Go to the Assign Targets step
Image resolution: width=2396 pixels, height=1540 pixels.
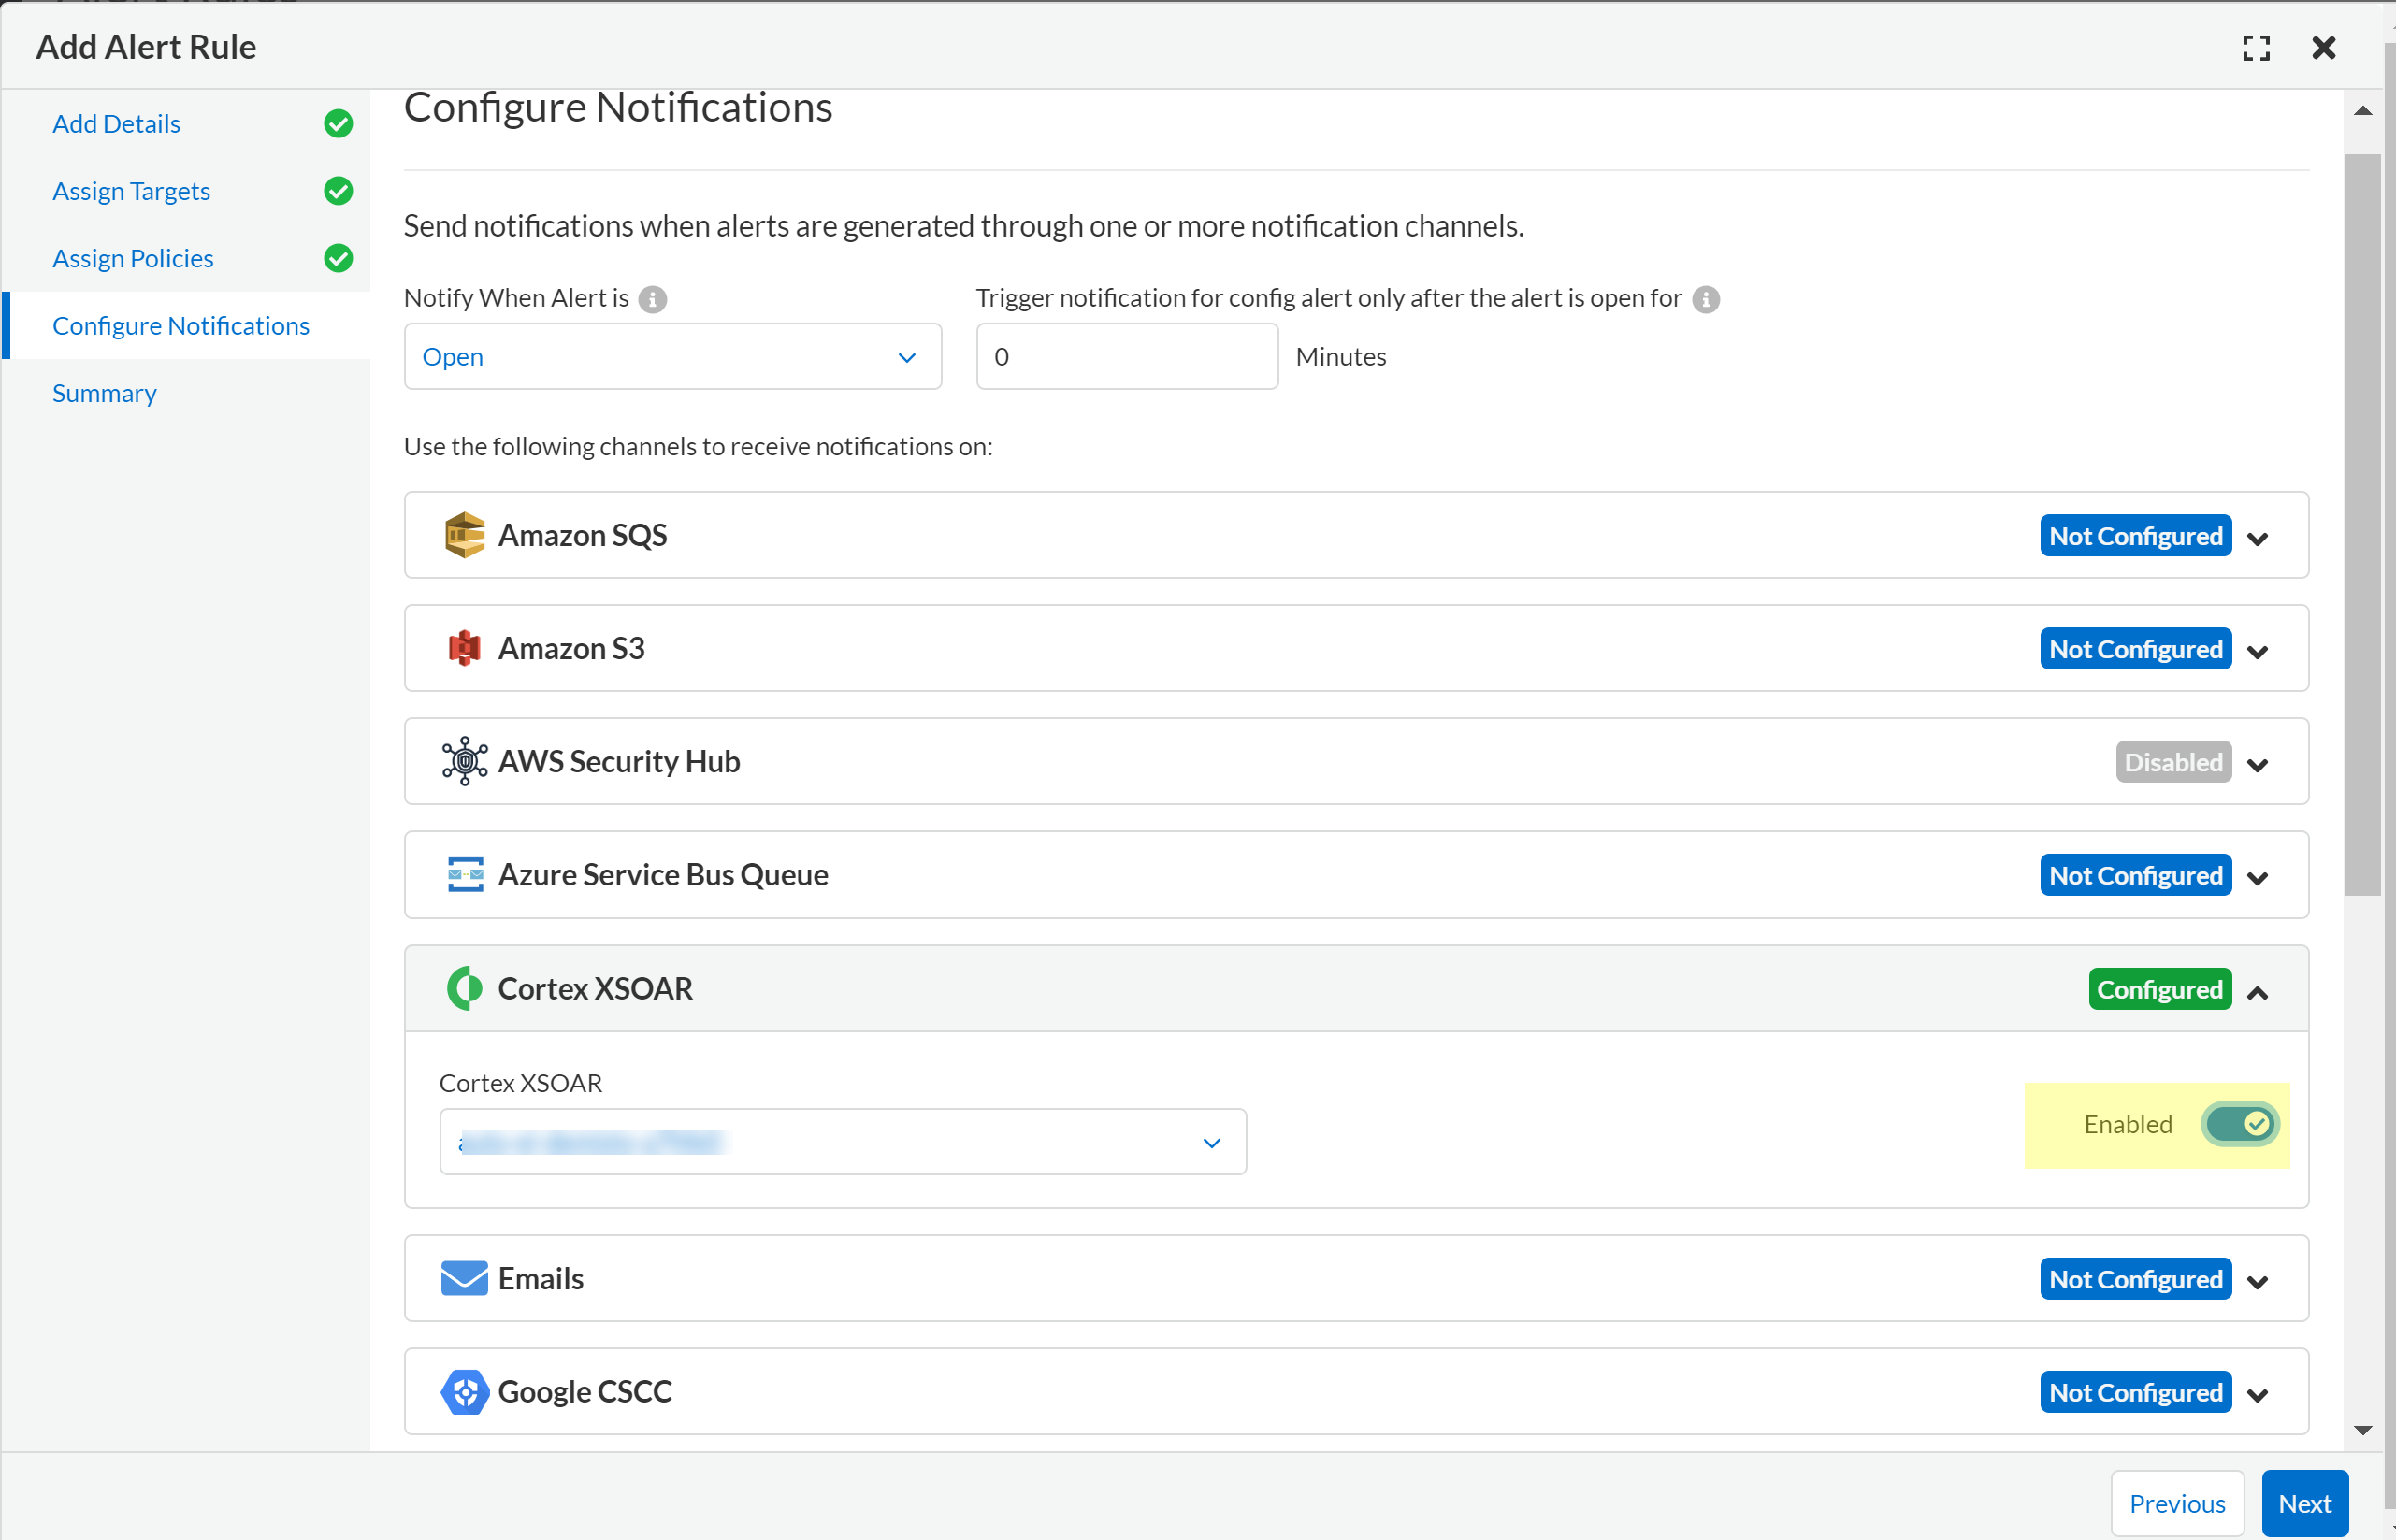click(x=131, y=191)
